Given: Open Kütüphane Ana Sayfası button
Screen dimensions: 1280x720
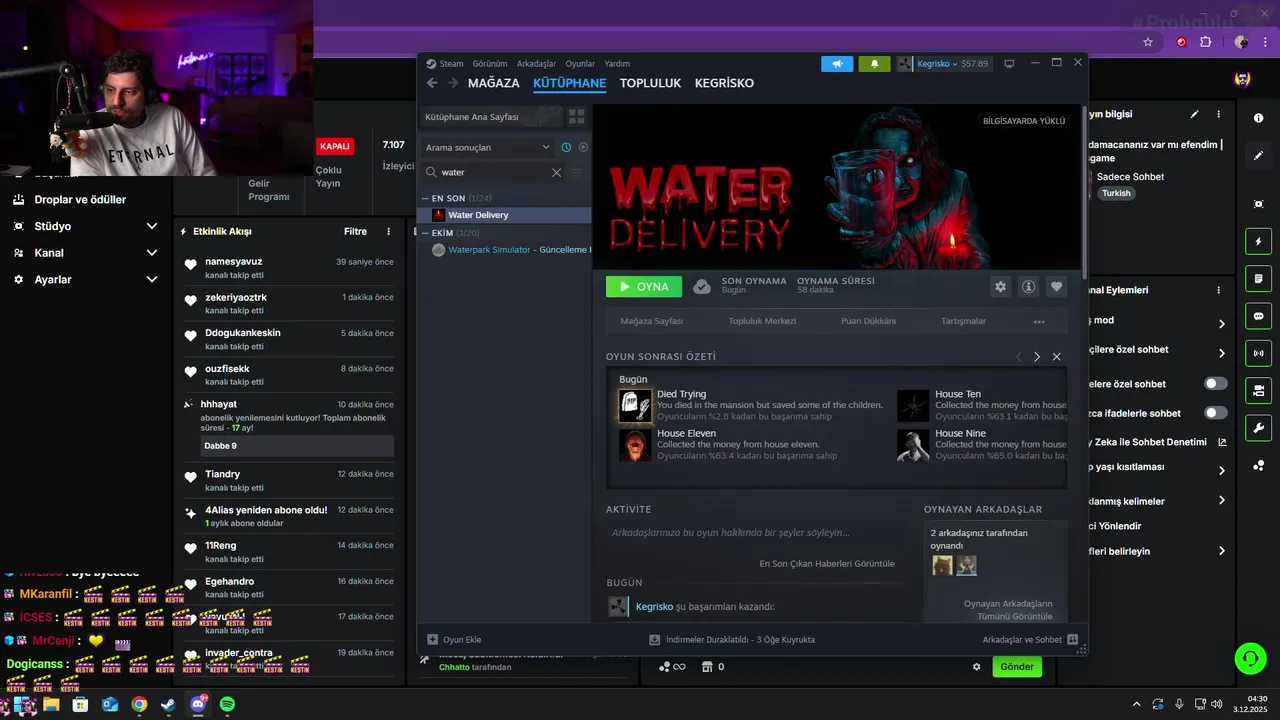Looking at the screenshot, I should [490, 117].
